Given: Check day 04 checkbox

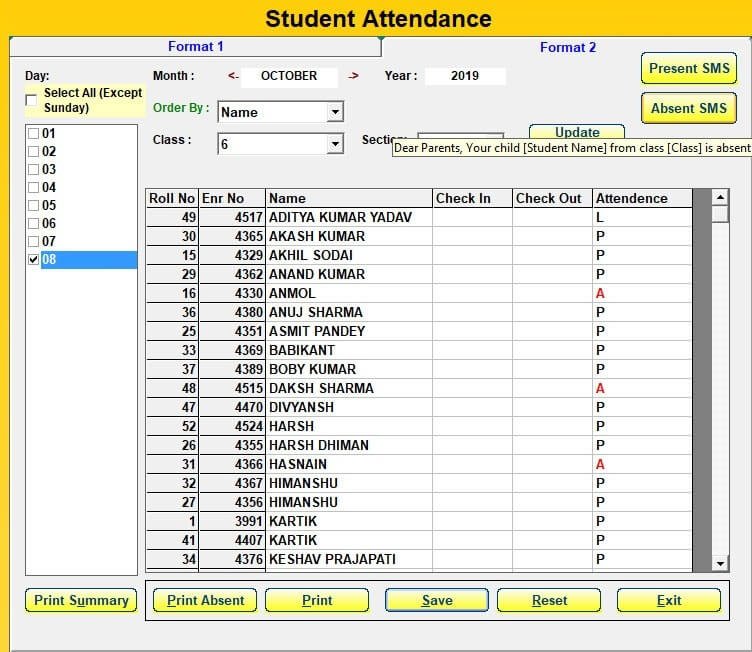Looking at the screenshot, I should tap(34, 188).
